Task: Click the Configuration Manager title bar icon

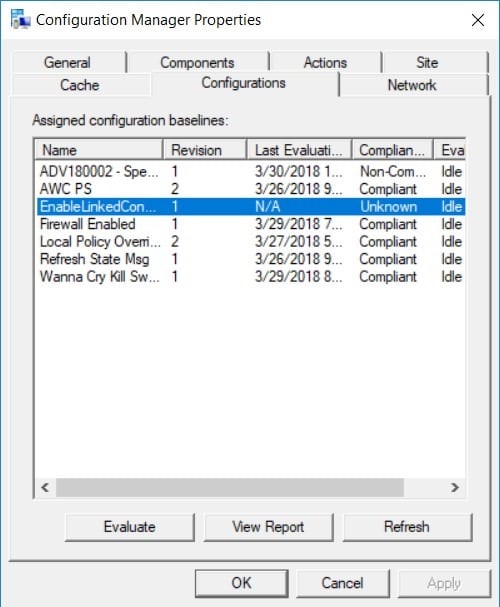Action: pos(21,19)
